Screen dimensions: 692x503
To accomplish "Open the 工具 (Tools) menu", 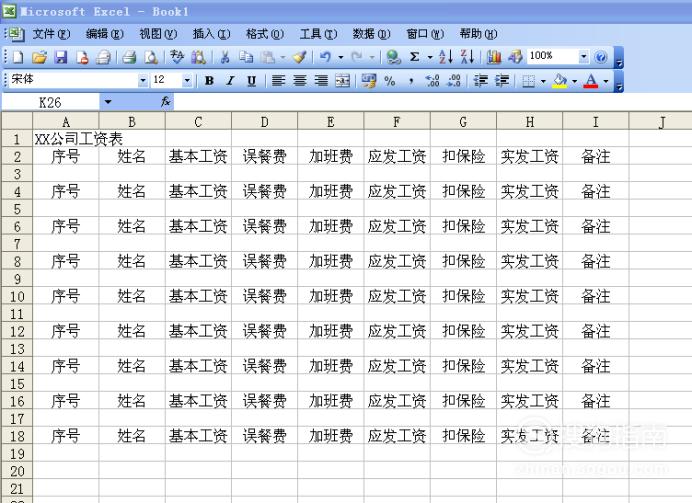I will coord(318,34).
